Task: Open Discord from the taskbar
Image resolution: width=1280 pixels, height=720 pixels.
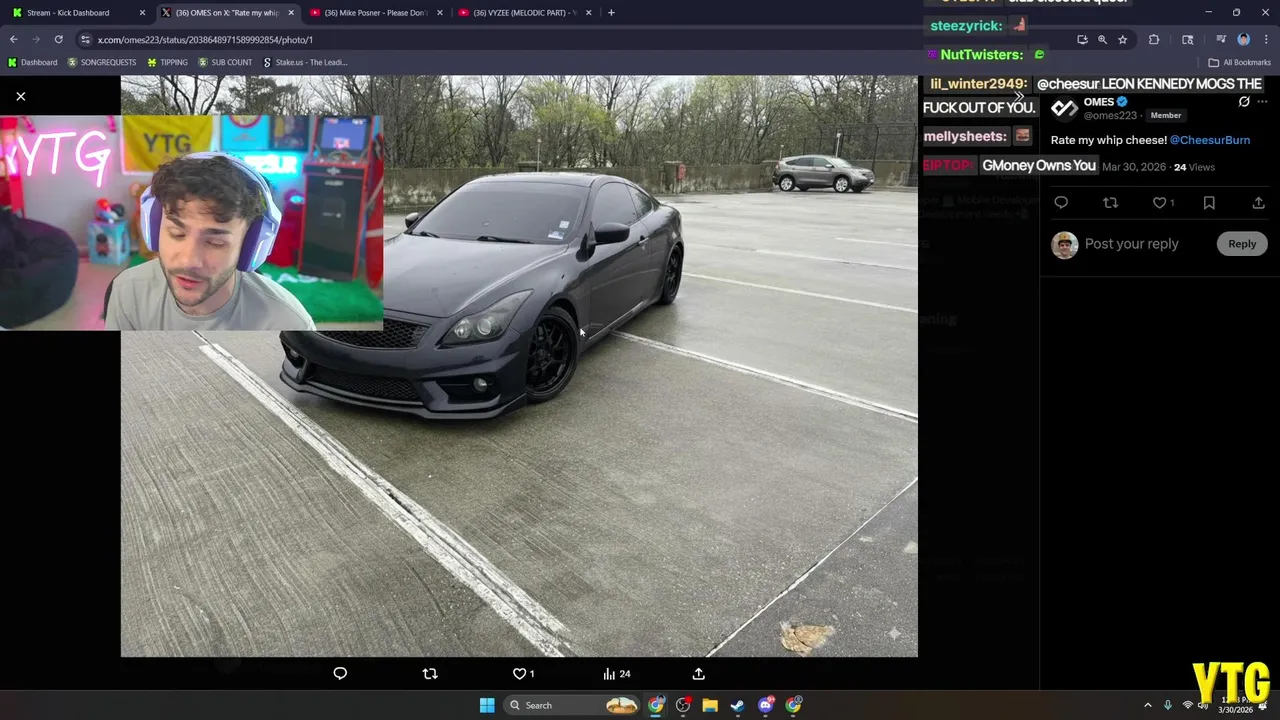Action: tap(765, 705)
